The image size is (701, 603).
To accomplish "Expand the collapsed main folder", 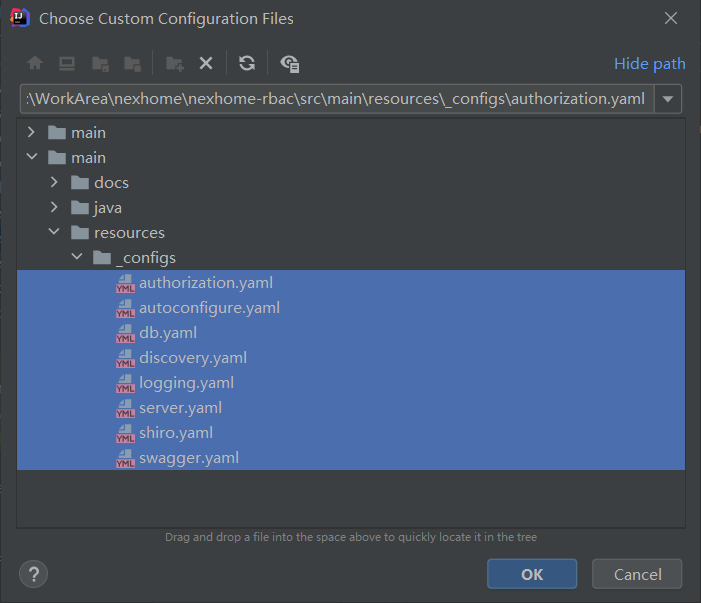I will pos(32,133).
